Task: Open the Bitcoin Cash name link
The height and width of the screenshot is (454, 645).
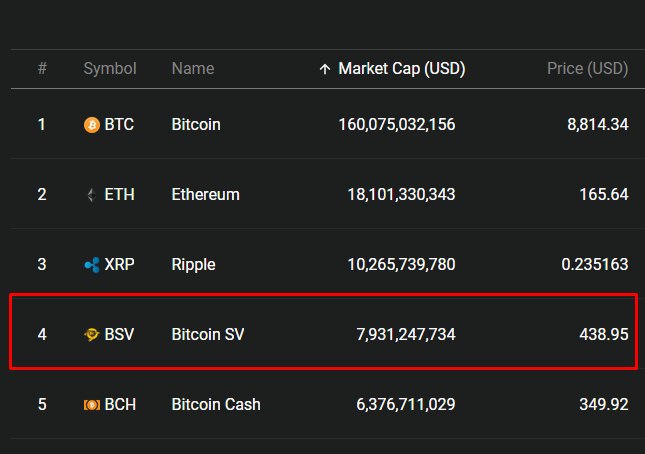Action: point(216,405)
